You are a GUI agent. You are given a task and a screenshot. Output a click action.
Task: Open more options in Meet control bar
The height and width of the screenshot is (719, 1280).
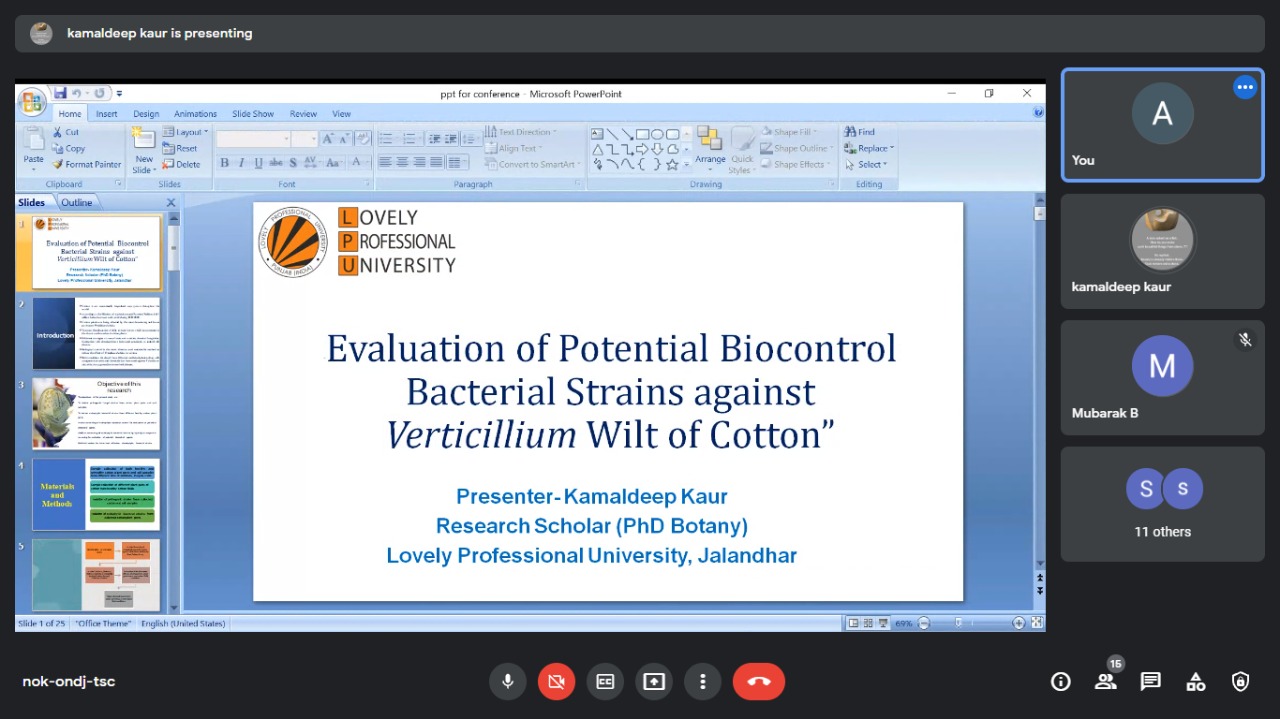[703, 681]
